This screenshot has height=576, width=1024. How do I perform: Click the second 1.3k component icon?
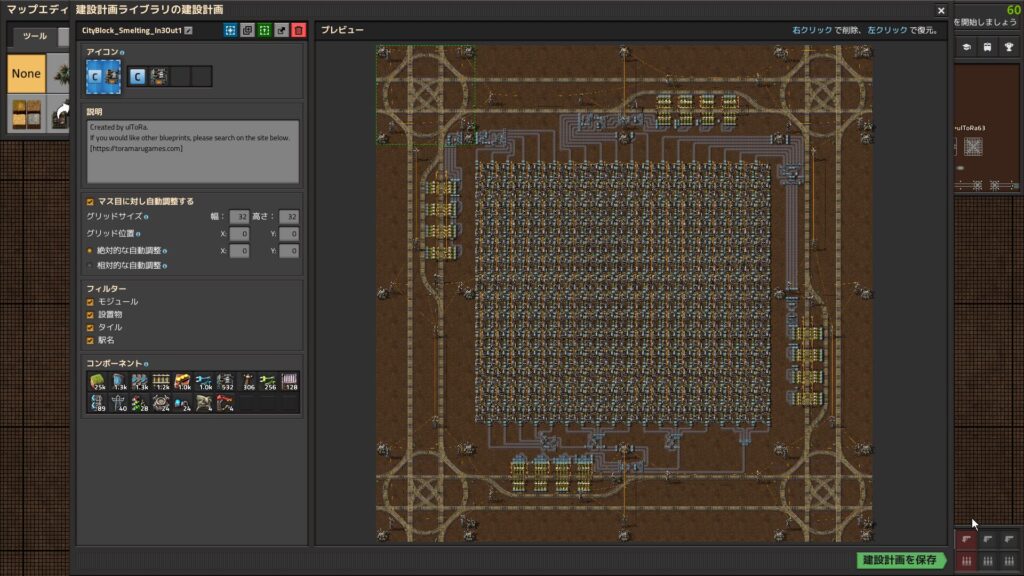140,382
